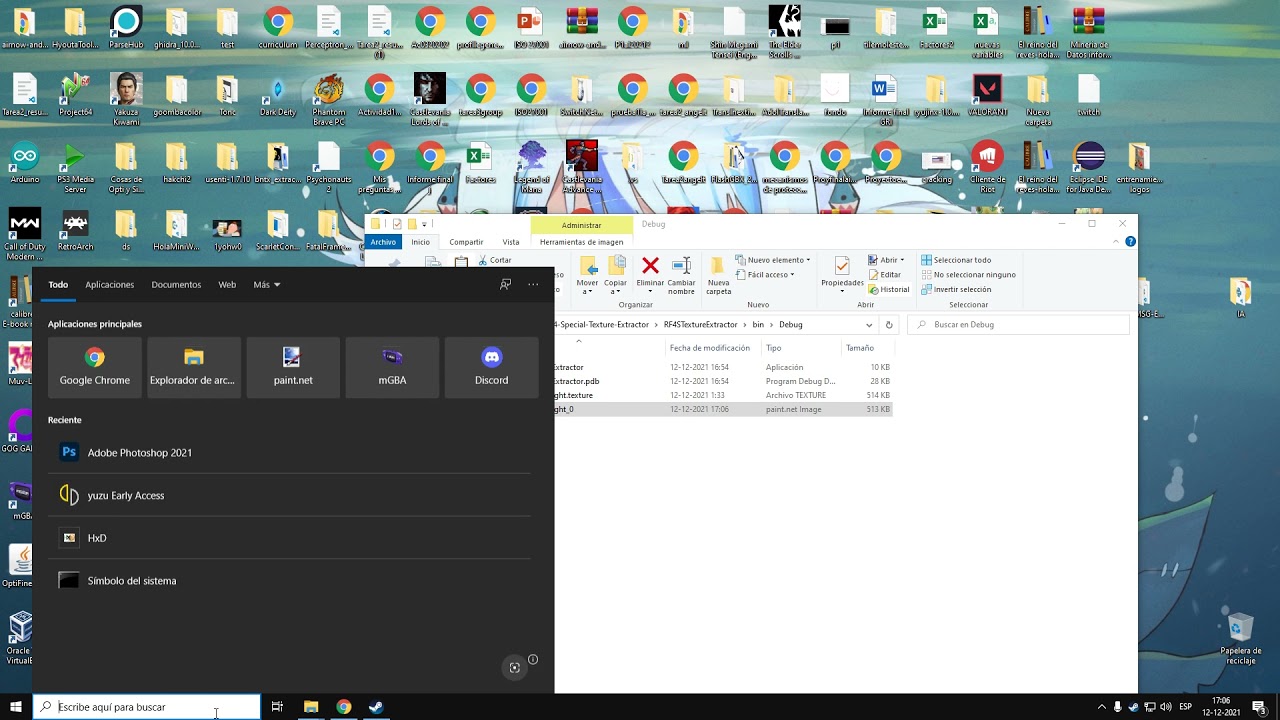The height and width of the screenshot is (720, 1280).
Task: Click No seleccionar ninguno
Action: point(968,274)
